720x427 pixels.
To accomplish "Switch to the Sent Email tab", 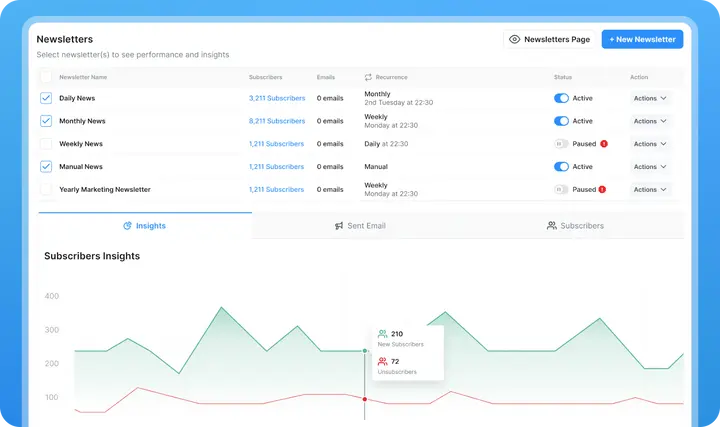I will (x=360, y=225).
